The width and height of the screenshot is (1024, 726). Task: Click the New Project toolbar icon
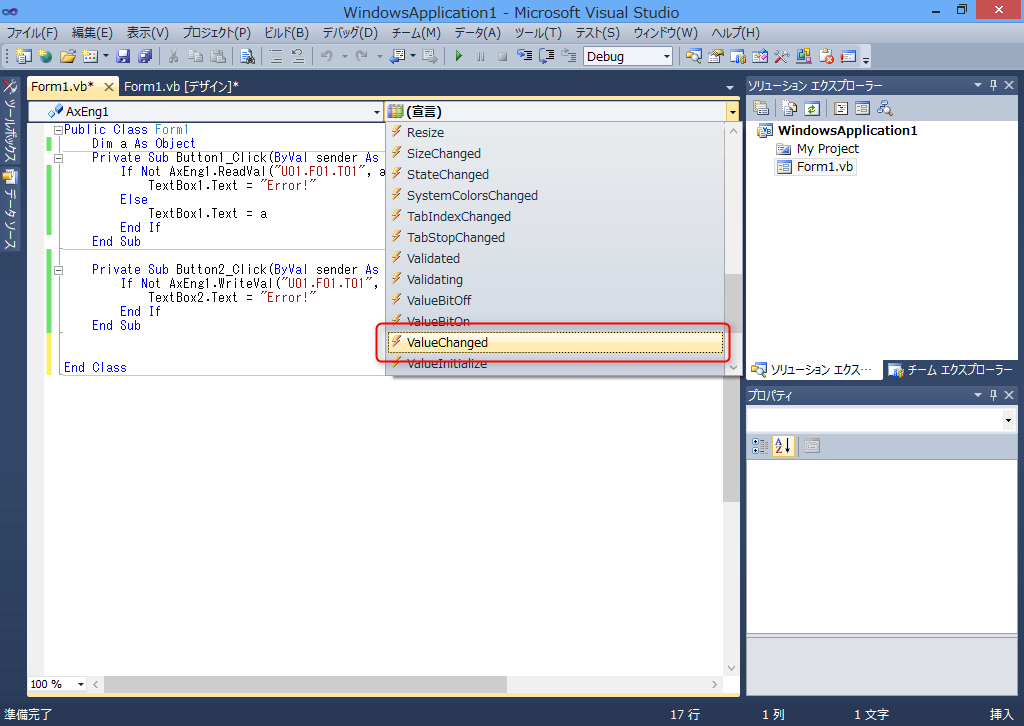[24, 57]
